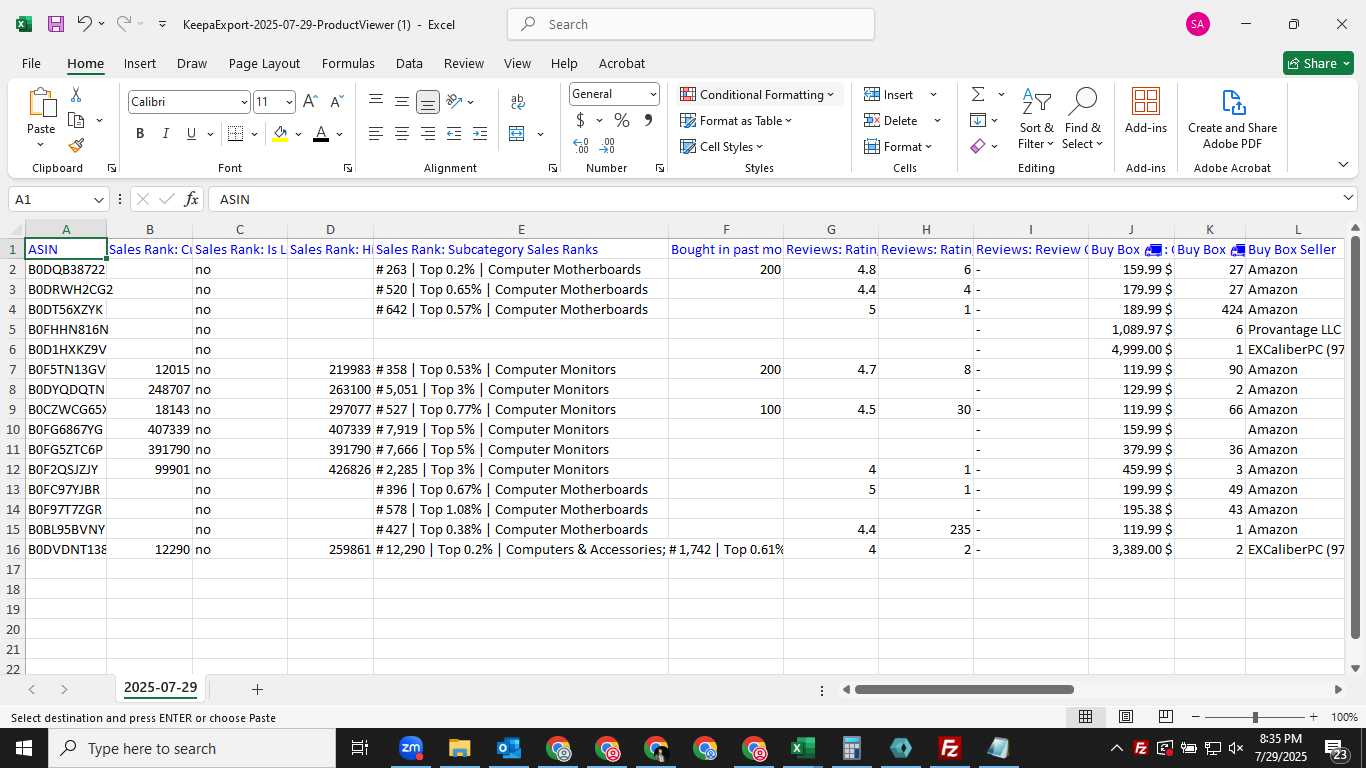Viewport: 1366px width, 768px height.
Task: Switch to the Data ribbon tab
Action: click(409, 63)
